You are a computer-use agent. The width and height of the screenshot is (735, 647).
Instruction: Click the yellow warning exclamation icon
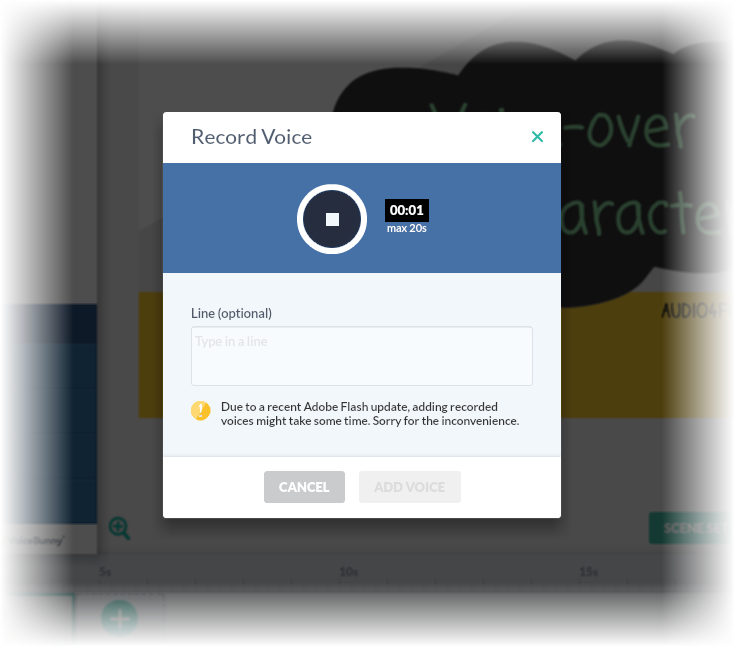pos(201,411)
